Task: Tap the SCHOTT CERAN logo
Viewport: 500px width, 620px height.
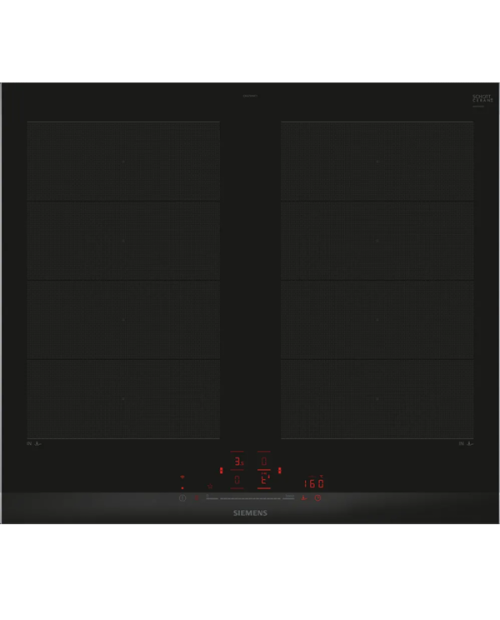Action: [483, 98]
